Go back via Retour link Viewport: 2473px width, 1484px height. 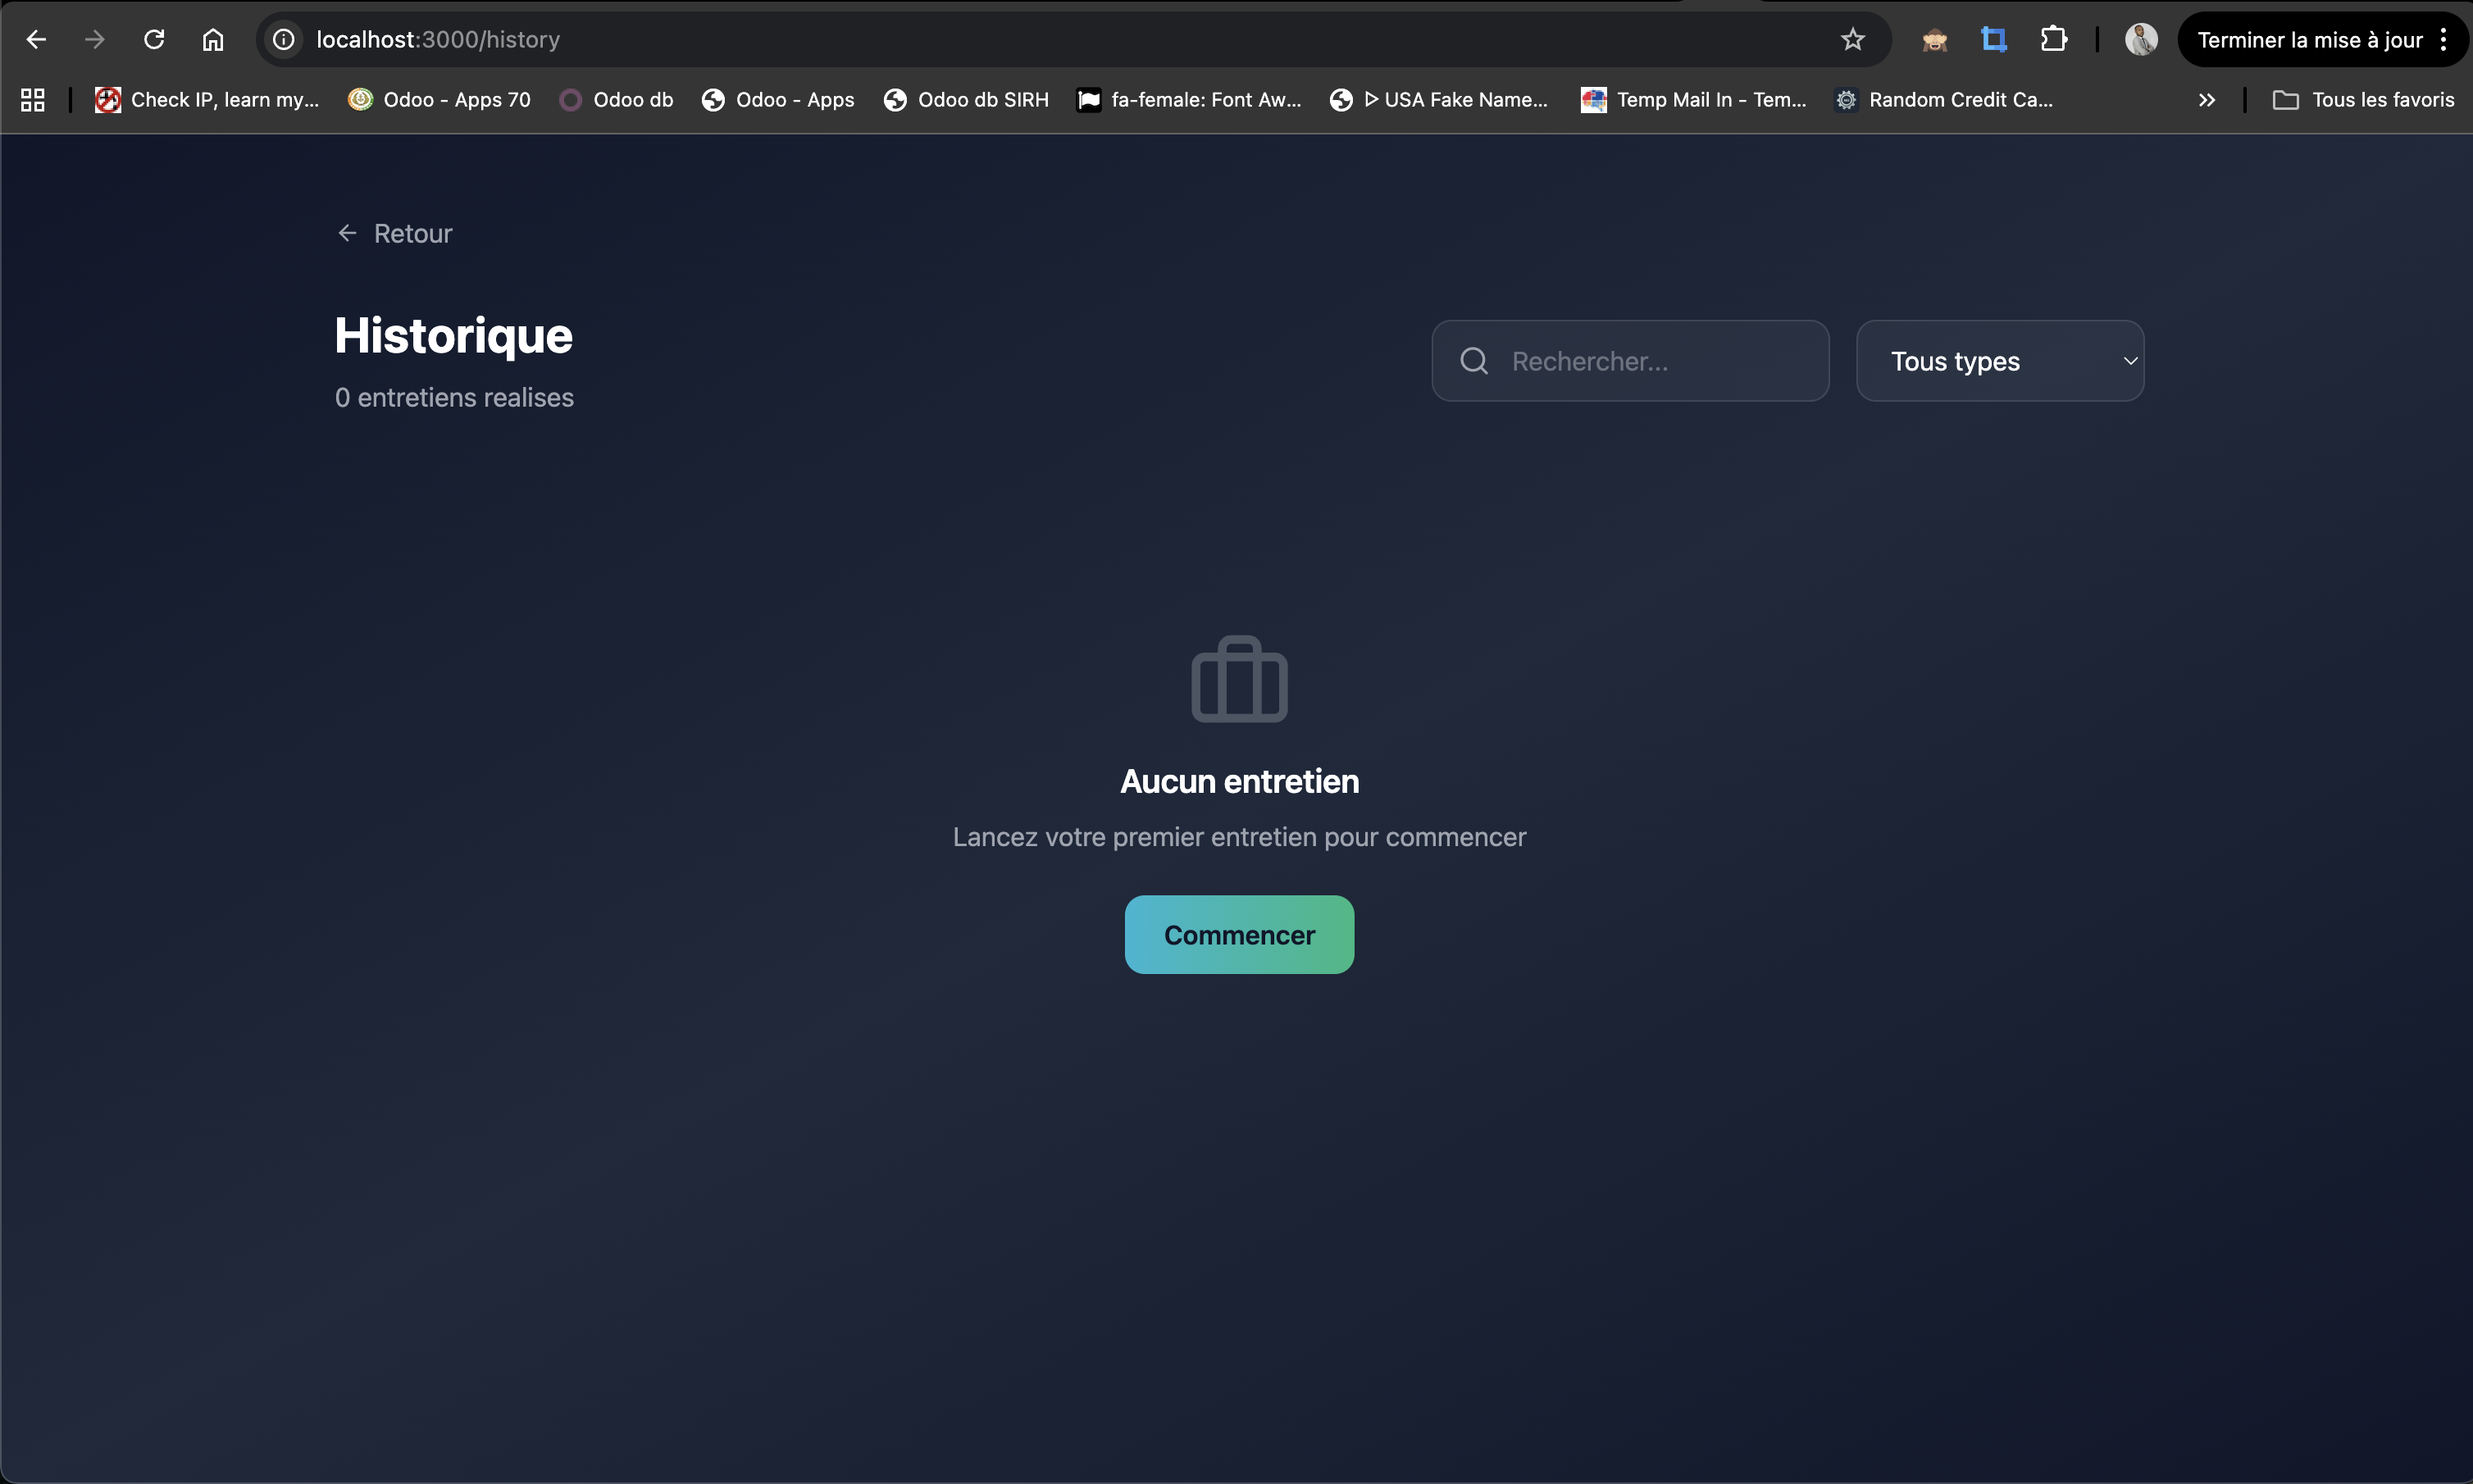click(x=395, y=233)
